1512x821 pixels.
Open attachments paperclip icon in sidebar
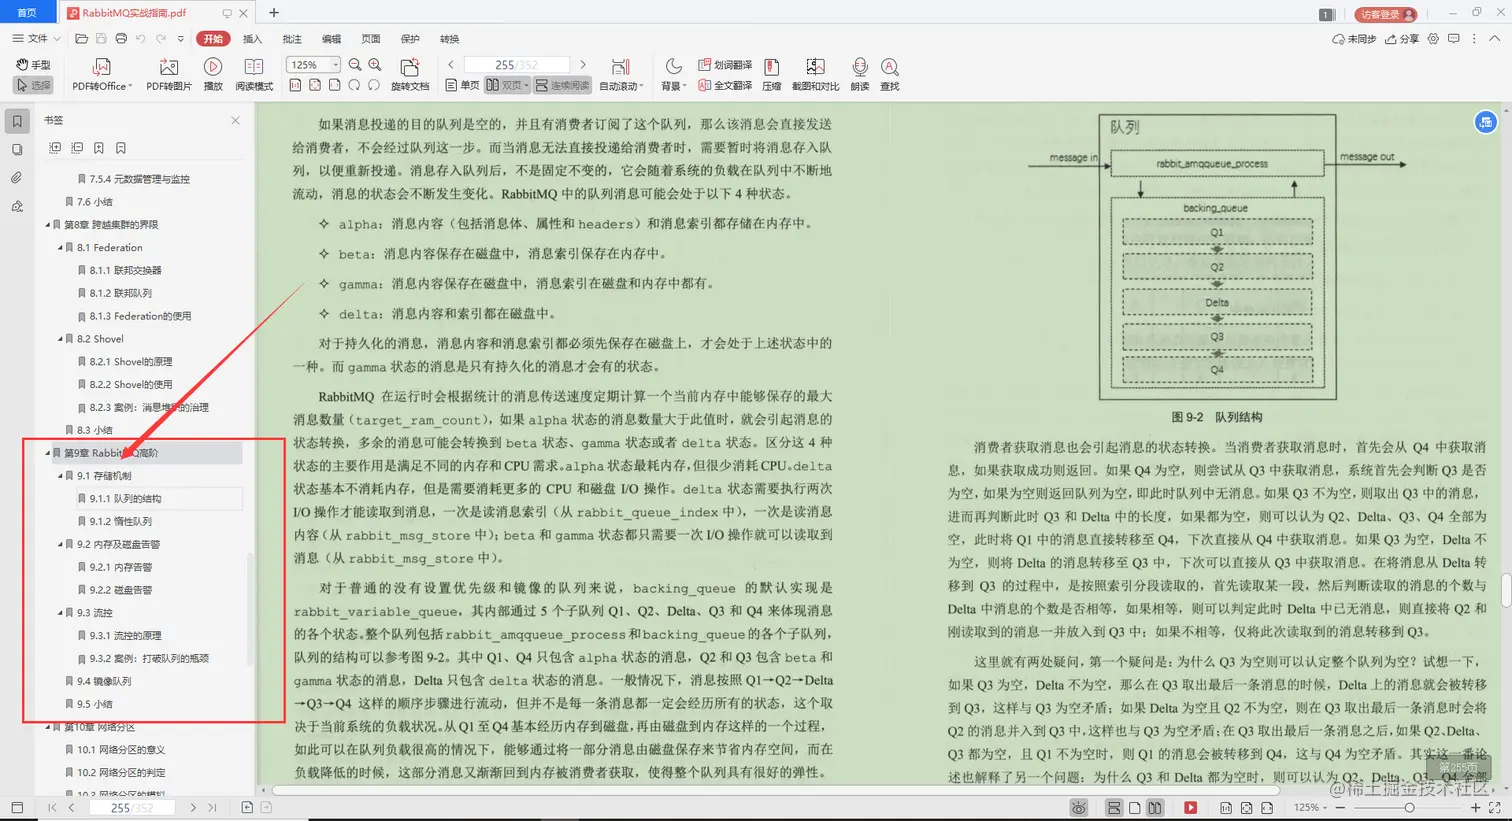(17, 178)
